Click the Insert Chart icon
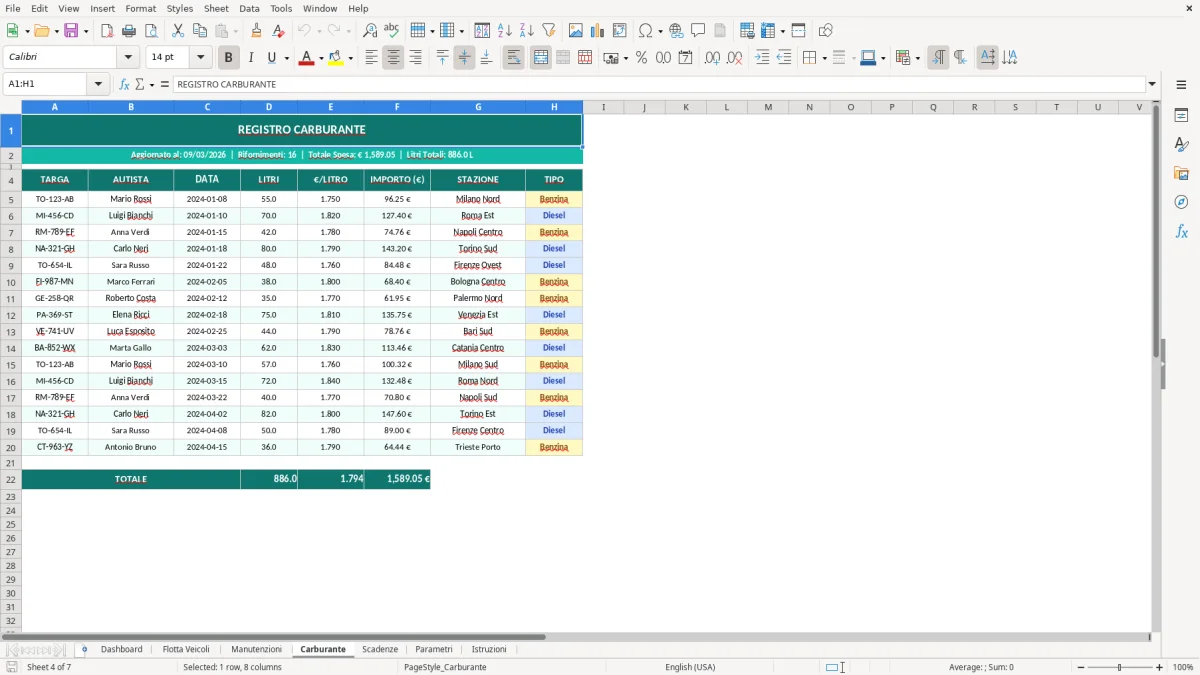 pos(598,31)
